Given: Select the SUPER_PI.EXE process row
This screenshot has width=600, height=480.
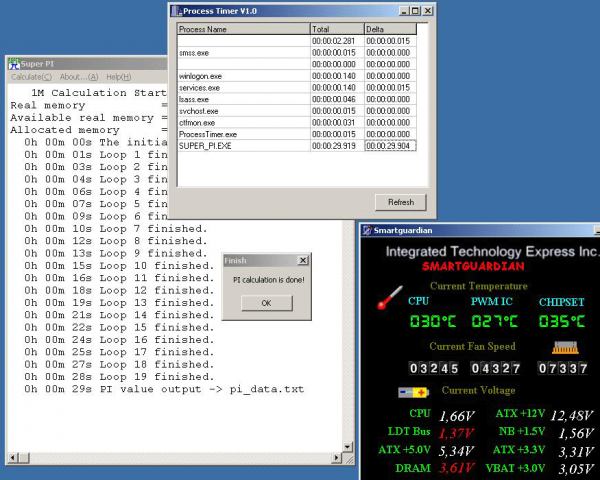Looking at the screenshot, I should pyautogui.click(x=297, y=146).
